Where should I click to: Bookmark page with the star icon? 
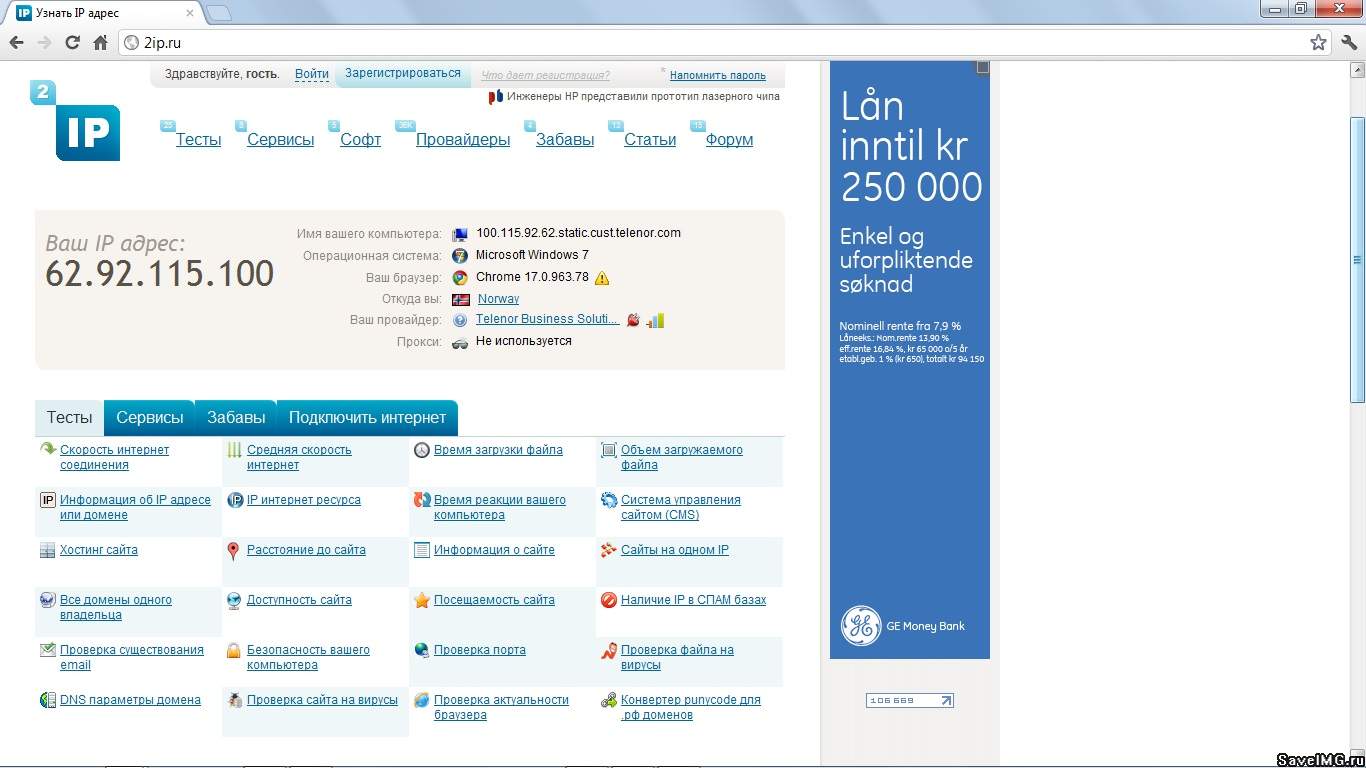point(1318,43)
